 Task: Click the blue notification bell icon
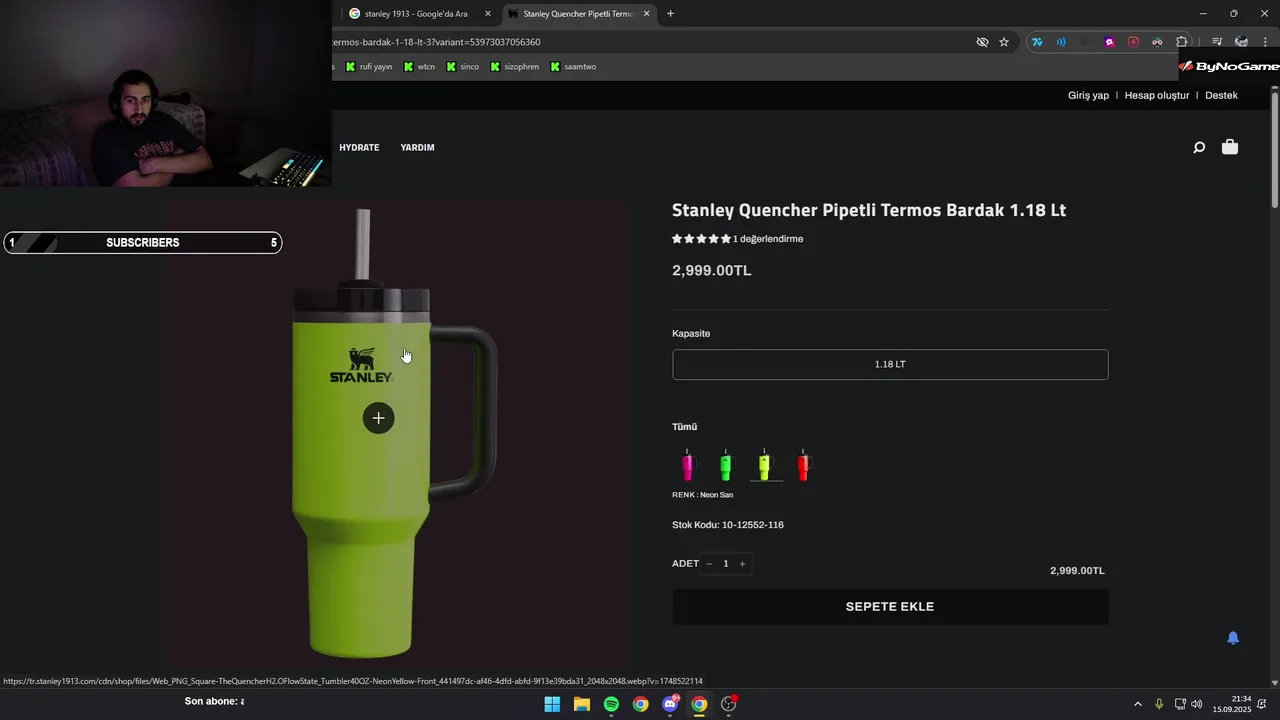point(1233,638)
